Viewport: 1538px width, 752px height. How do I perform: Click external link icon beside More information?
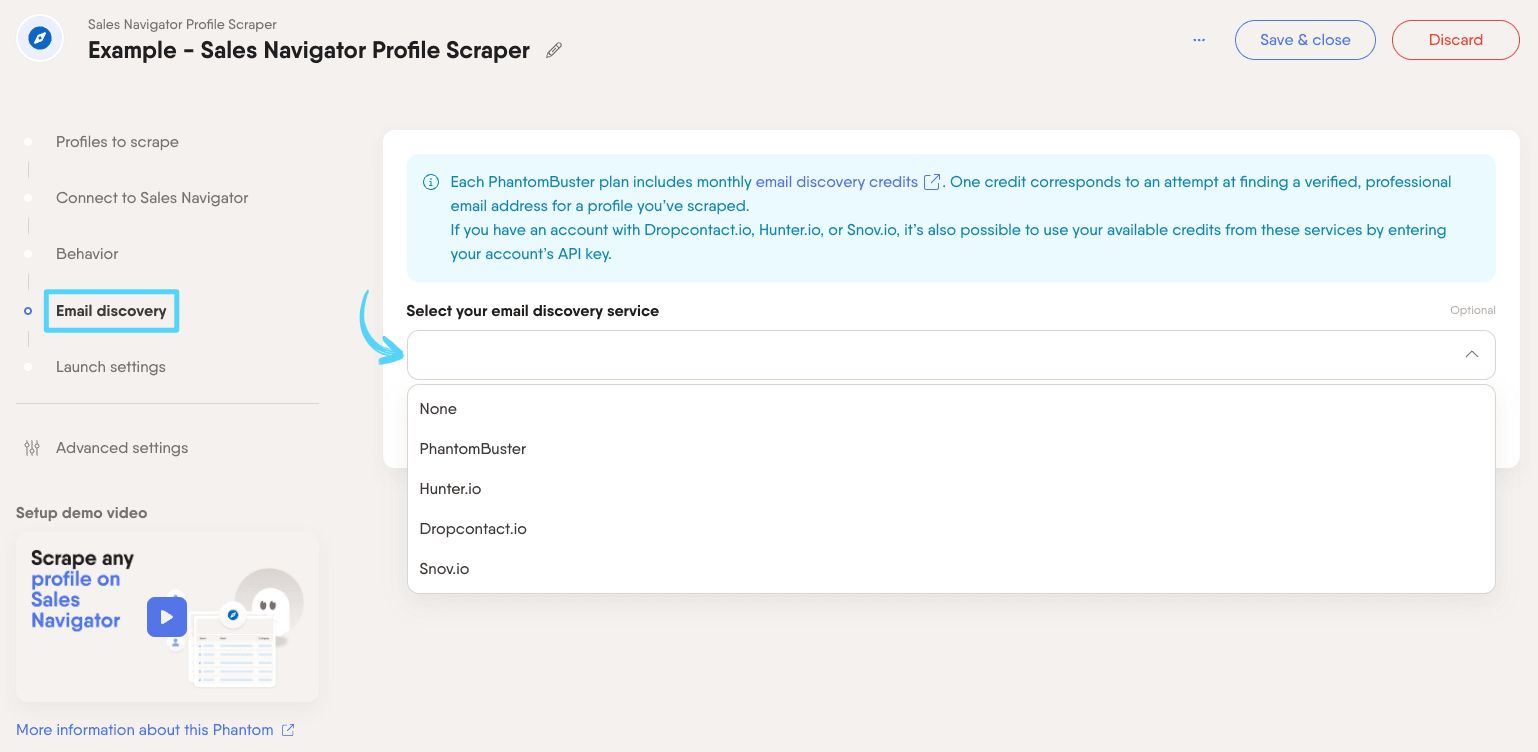click(x=288, y=730)
